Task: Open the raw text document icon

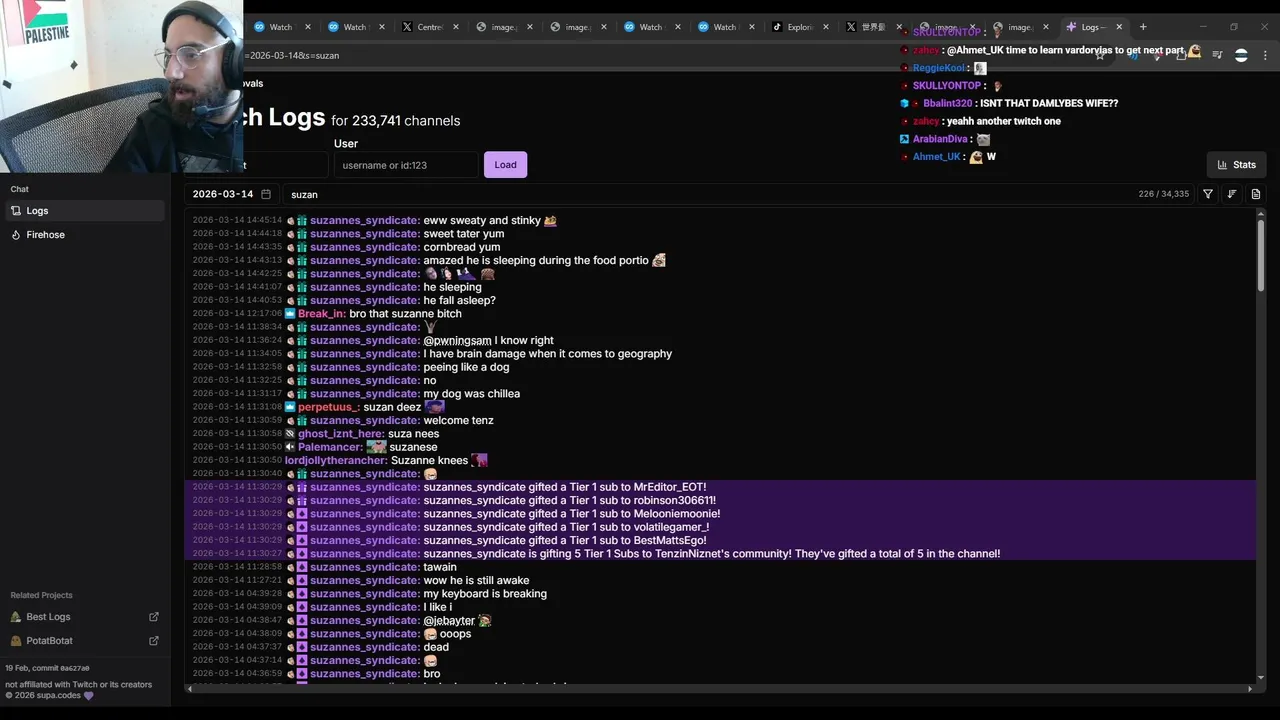Action: click(x=1256, y=194)
